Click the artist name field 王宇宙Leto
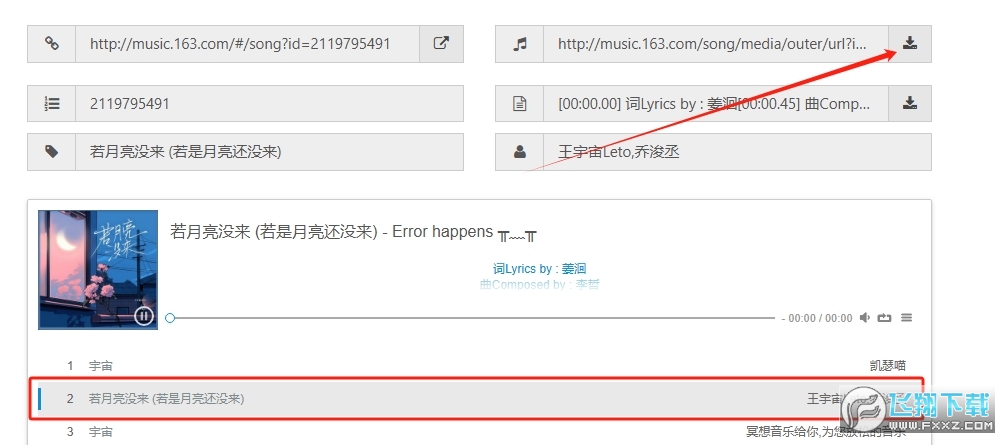 tap(737, 152)
